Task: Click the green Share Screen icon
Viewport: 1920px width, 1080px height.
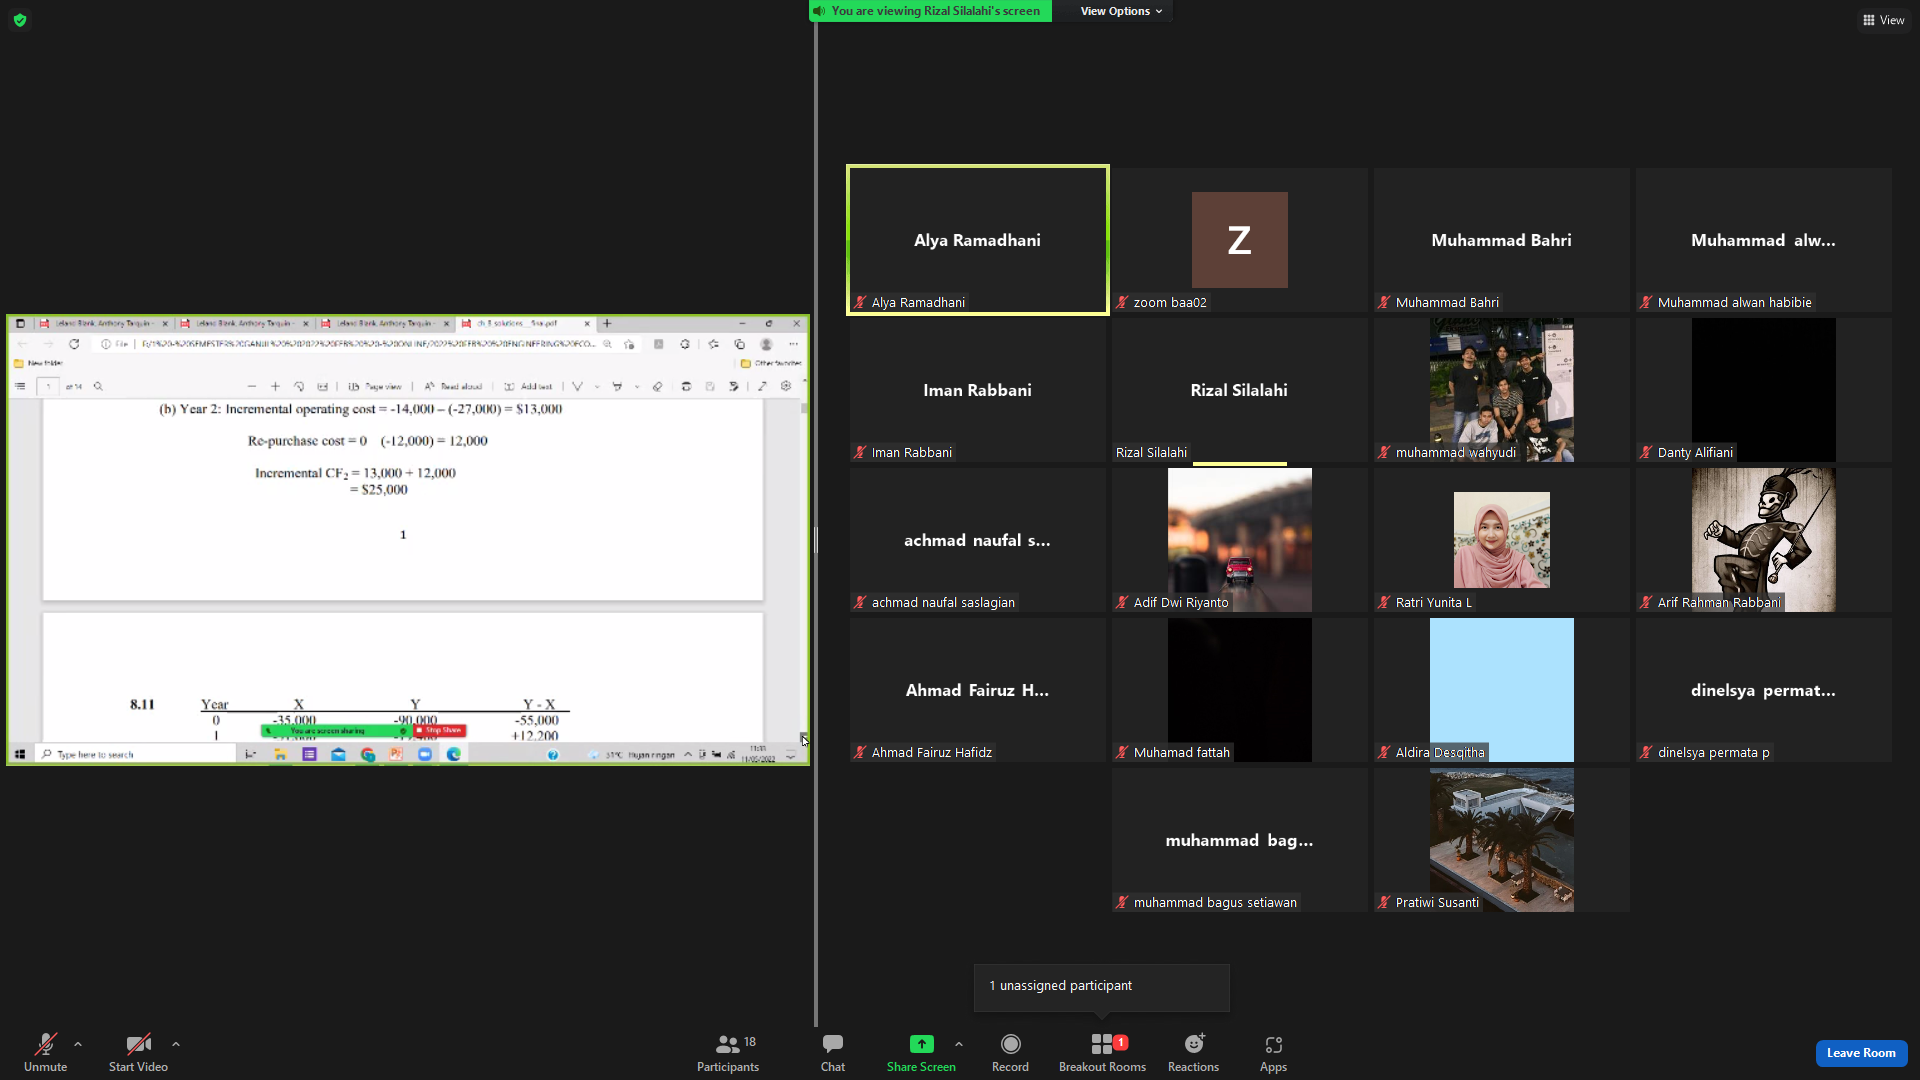Action: coord(921,1044)
